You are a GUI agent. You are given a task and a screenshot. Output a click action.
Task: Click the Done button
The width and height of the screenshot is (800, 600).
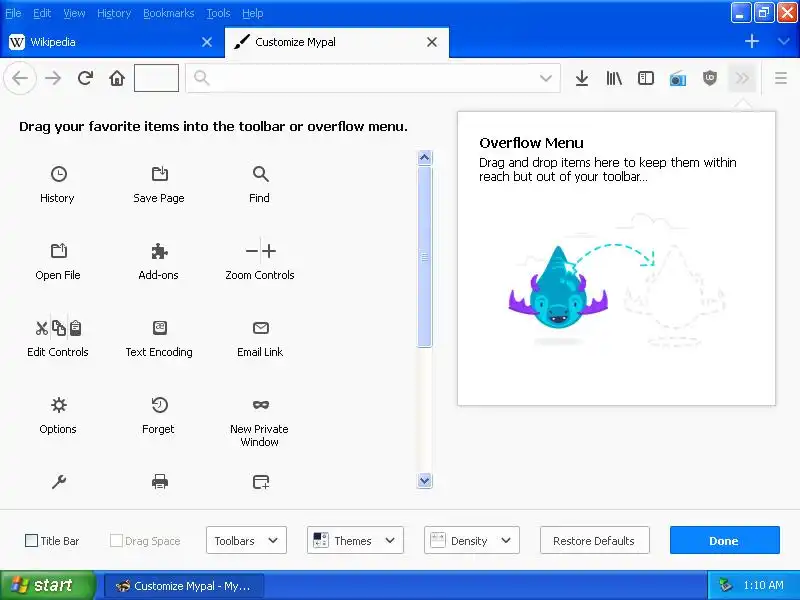click(x=724, y=540)
